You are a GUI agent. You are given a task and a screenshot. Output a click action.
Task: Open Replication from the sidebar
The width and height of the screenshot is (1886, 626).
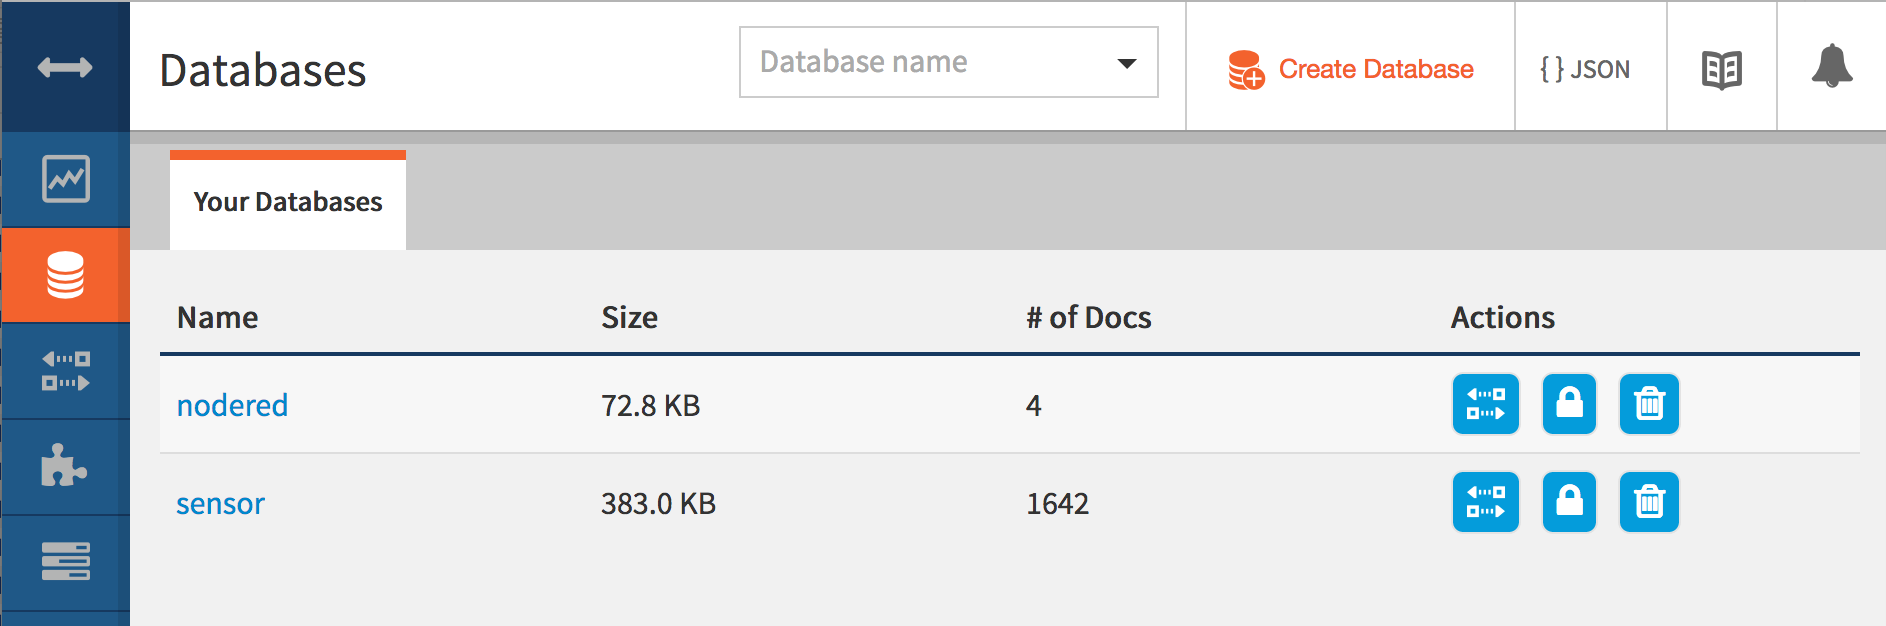coord(66,371)
